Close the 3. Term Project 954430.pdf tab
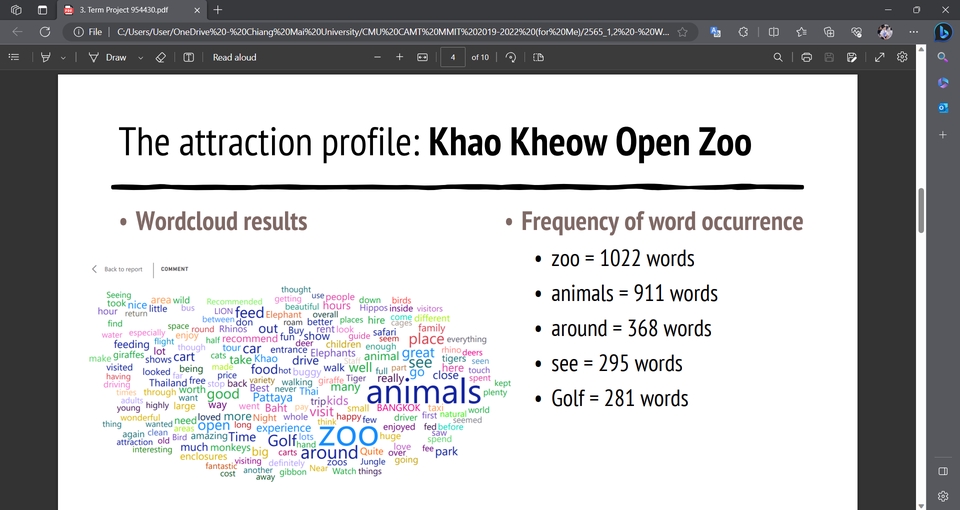 pyautogui.click(x=197, y=10)
